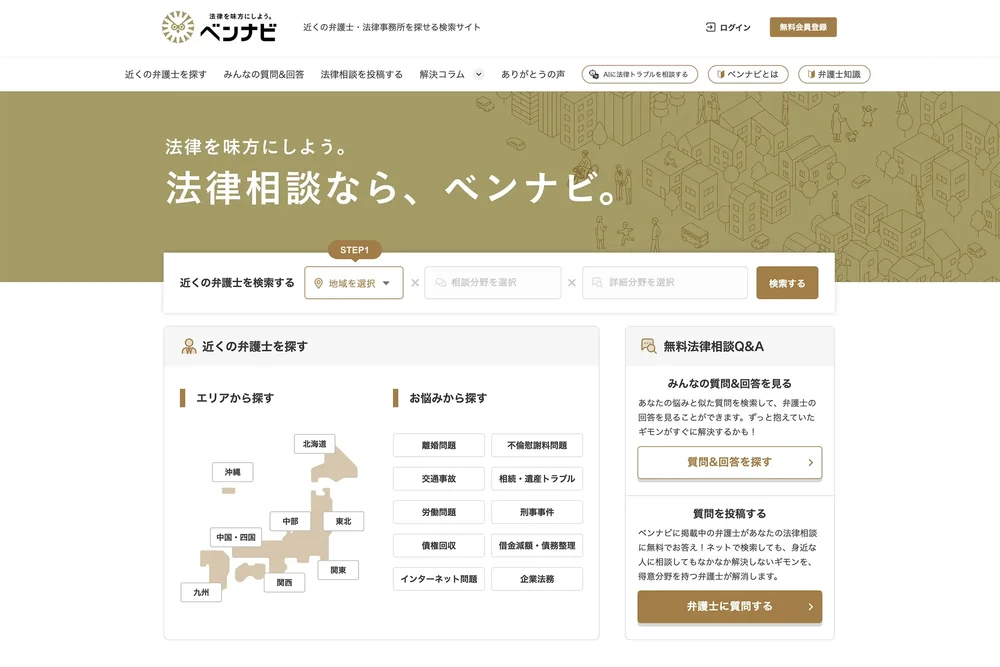This screenshot has height=667, width=1000.
Task: Click the Hokkaido island shape on map
Action: 338,469
